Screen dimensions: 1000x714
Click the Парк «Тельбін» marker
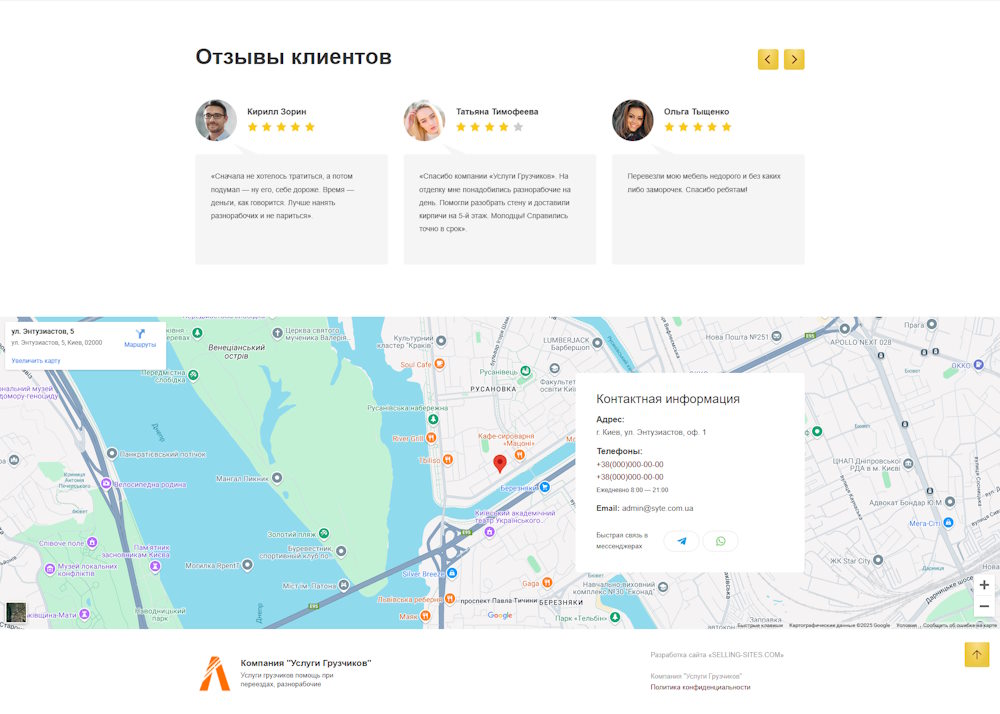(615, 617)
